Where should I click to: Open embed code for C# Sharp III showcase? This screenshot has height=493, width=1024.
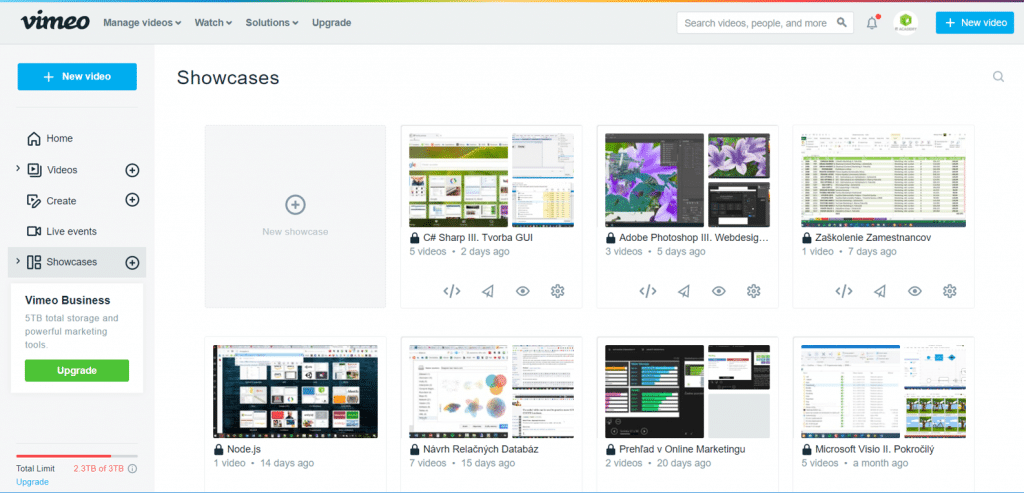452,291
